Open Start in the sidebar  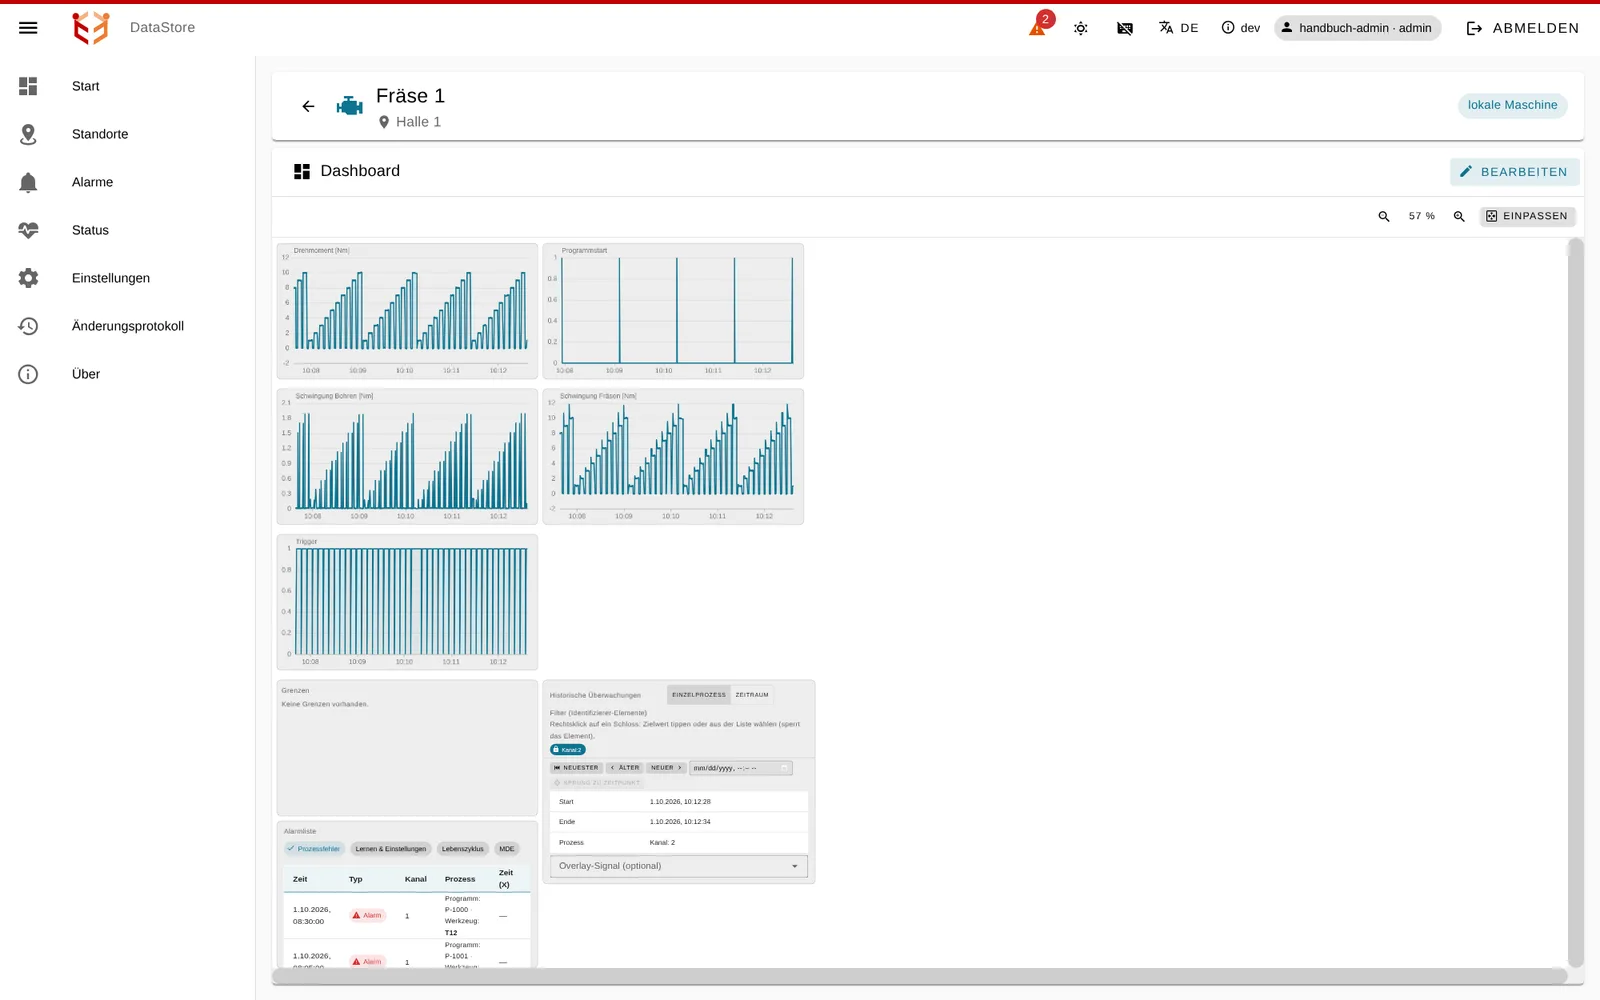point(128,86)
